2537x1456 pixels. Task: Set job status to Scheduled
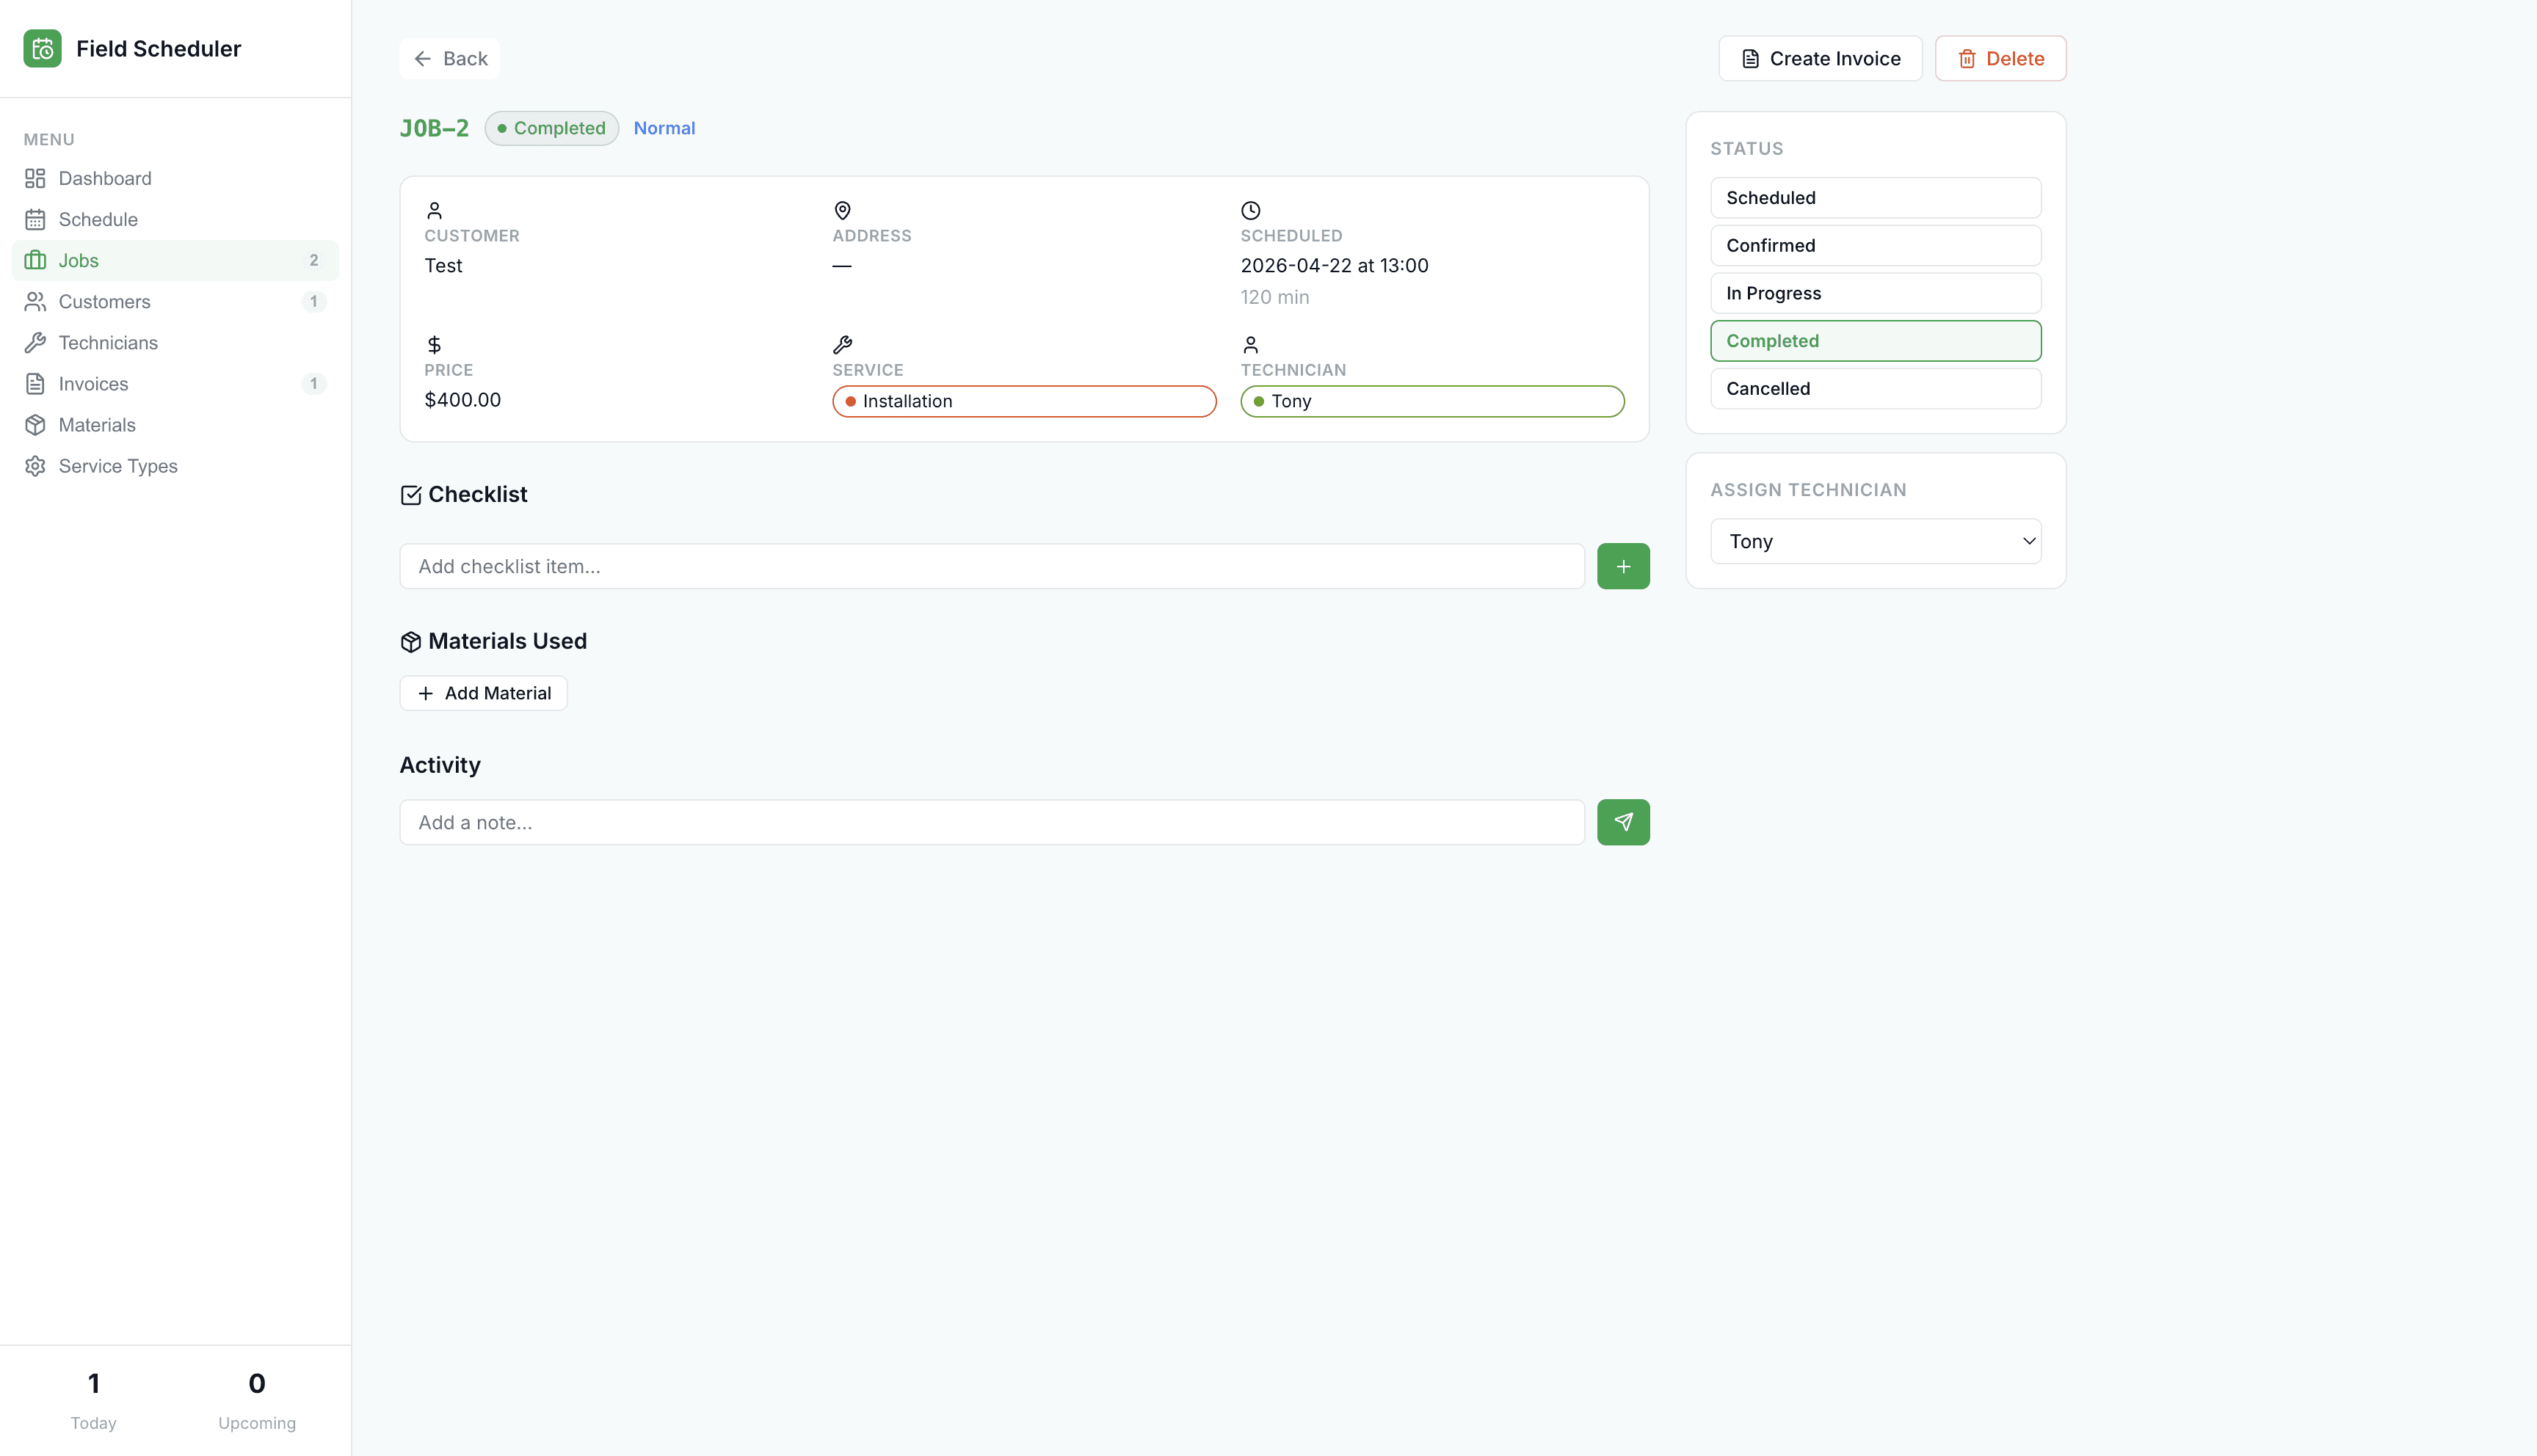[1874, 198]
